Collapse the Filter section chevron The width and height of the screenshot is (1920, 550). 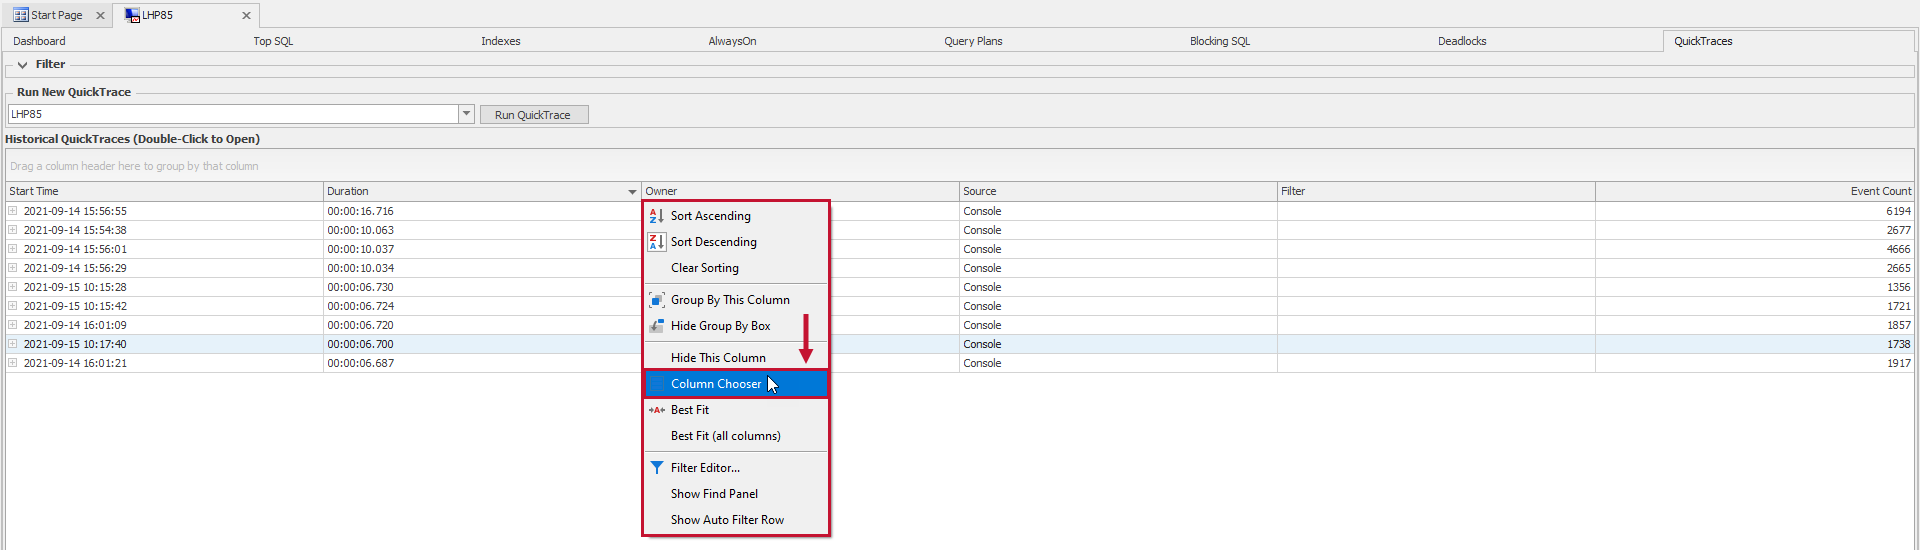(x=22, y=65)
